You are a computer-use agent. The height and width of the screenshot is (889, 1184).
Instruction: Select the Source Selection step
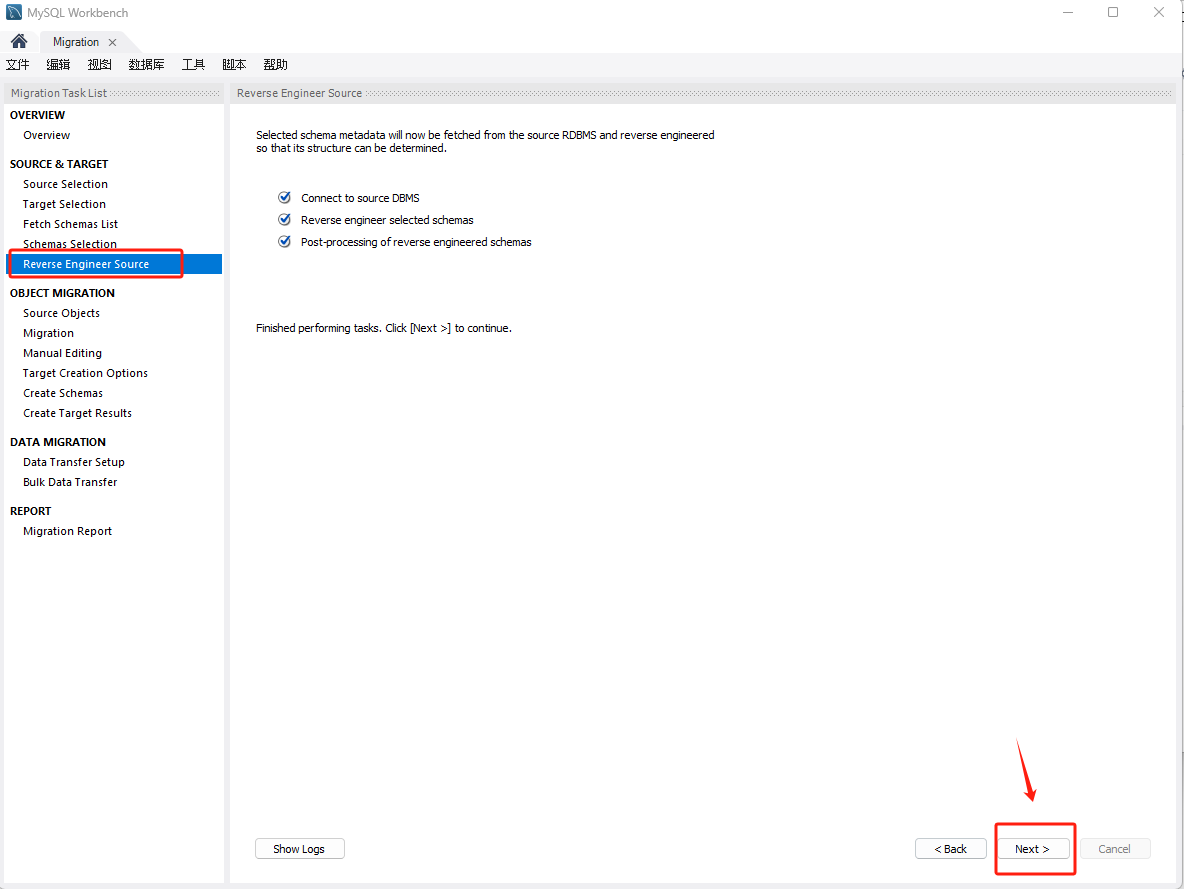(x=65, y=184)
